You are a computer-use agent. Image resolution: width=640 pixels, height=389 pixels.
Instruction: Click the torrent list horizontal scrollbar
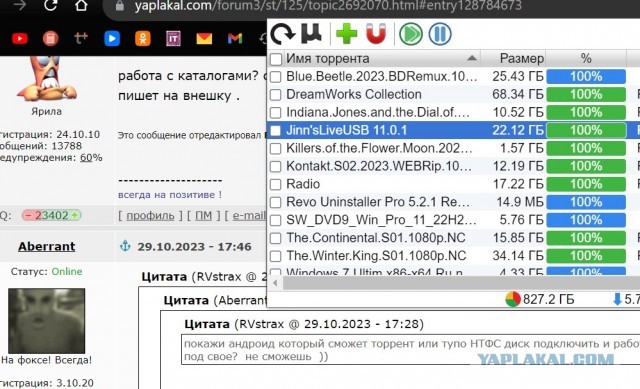tap(461, 283)
